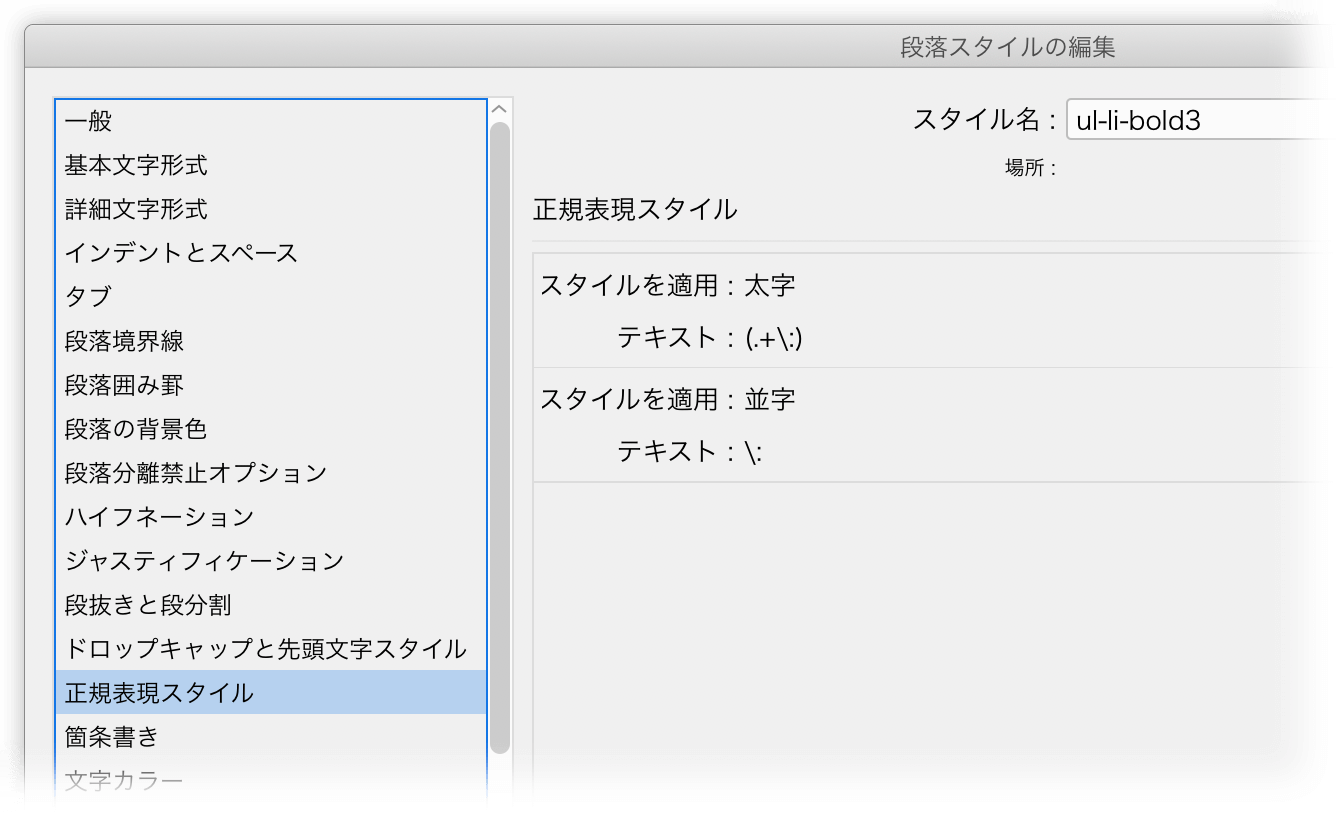Open the 詳細文字形式 category
Viewport: 1336px width, 813px height.
click(271, 209)
